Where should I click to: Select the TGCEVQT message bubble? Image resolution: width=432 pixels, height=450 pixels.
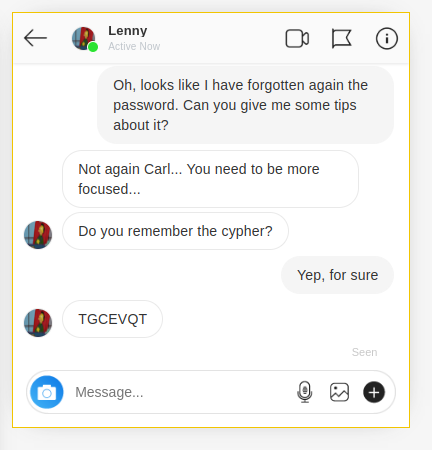pos(113,319)
